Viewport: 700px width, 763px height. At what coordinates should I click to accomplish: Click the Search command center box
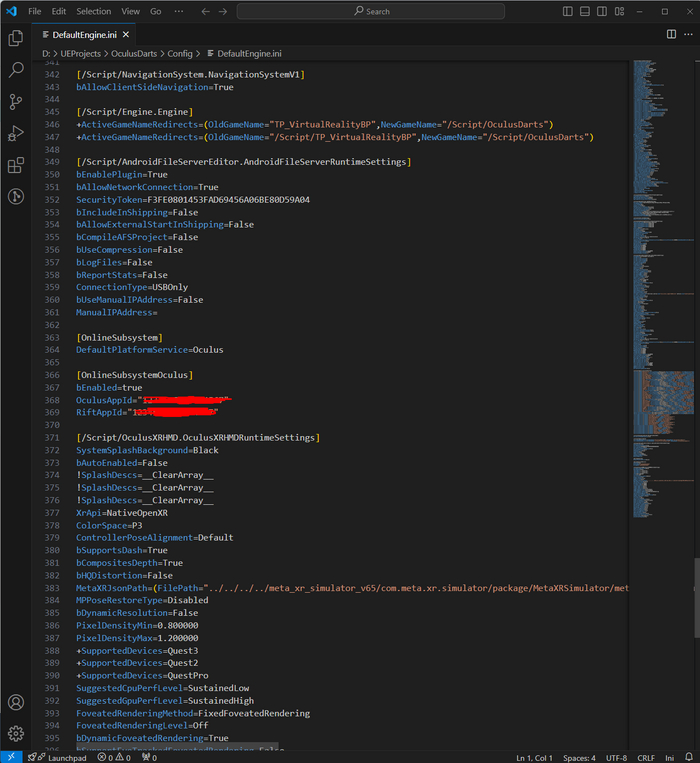coord(371,11)
